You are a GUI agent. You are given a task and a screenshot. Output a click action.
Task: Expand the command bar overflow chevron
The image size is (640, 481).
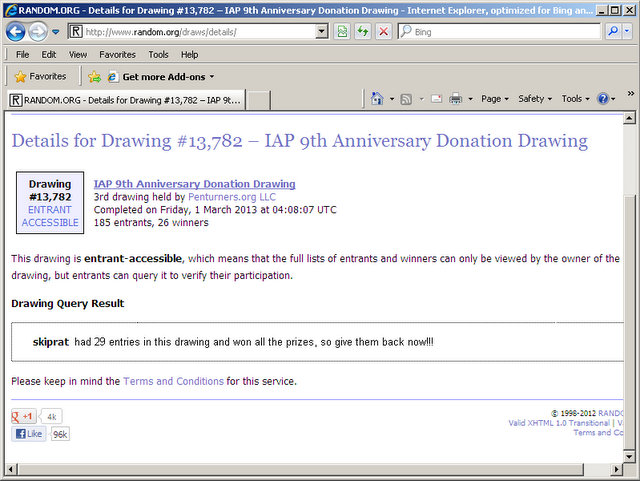631,94
